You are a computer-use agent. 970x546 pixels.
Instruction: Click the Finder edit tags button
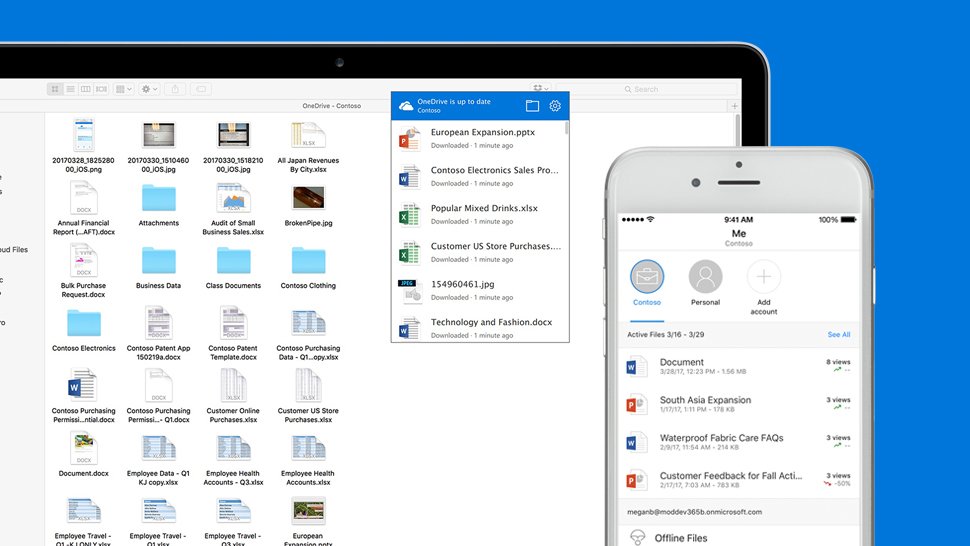[201, 89]
